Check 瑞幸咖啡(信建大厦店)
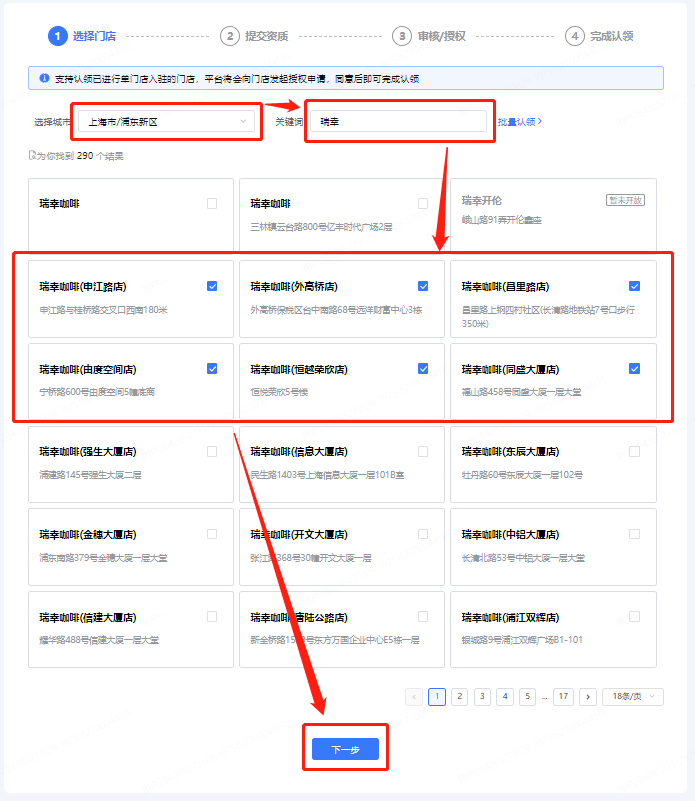The height and width of the screenshot is (801, 695). tap(212, 617)
